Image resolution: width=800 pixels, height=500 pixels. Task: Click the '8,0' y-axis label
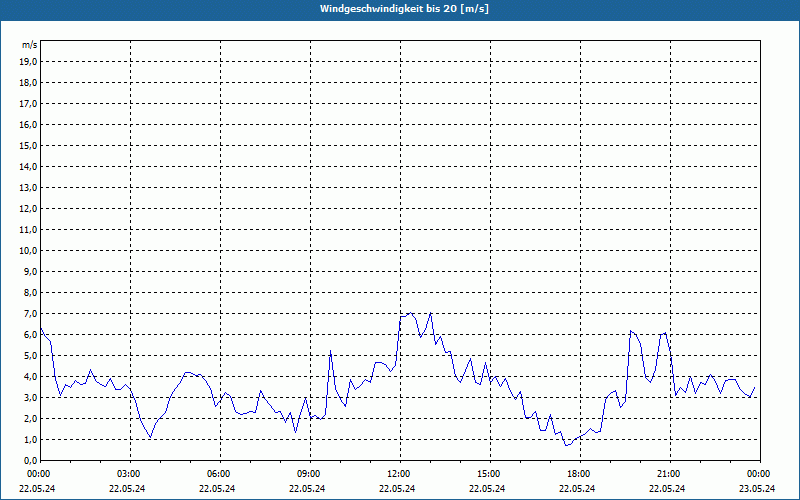(31, 292)
